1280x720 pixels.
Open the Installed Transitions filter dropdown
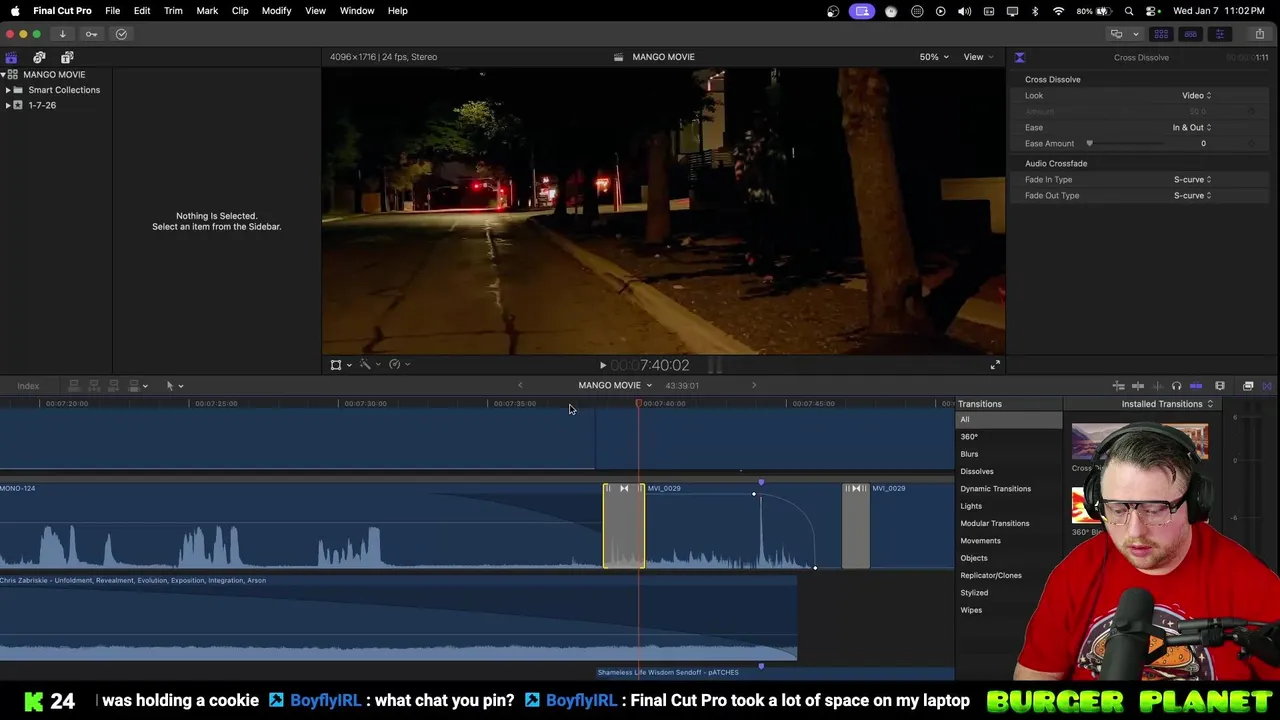1167,404
